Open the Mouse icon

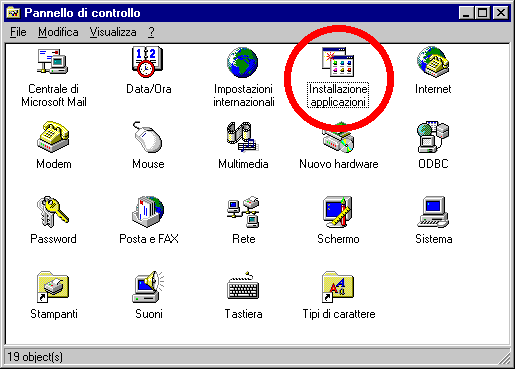(x=148, y=137)
